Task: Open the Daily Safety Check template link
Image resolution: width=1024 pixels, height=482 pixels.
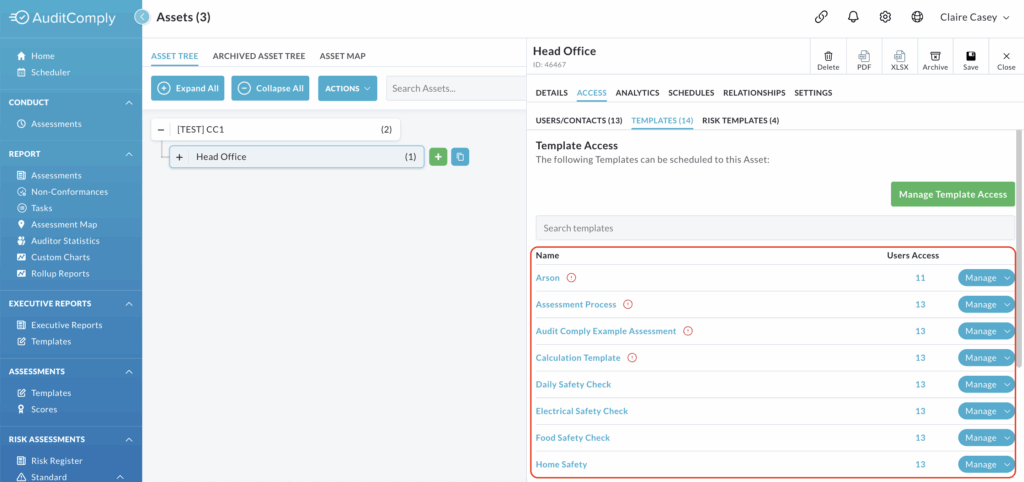Action: click(x=573, y=384)
